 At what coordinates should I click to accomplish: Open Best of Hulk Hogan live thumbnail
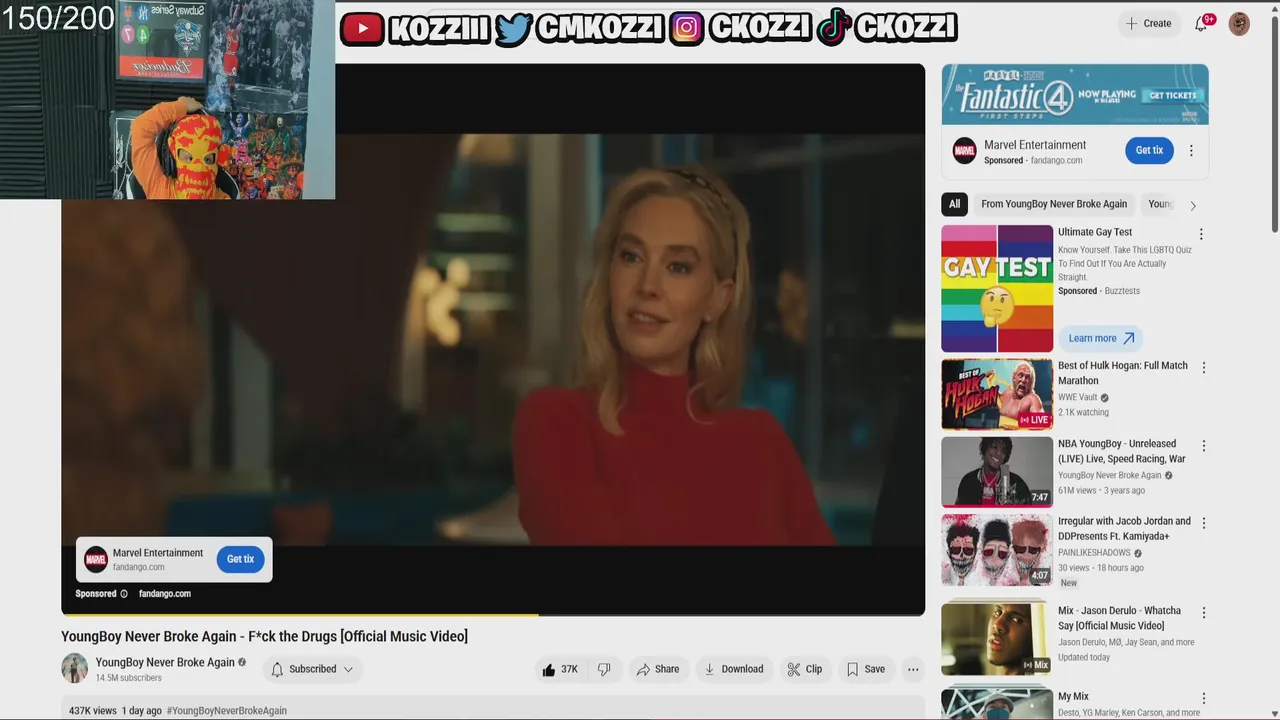997,394
